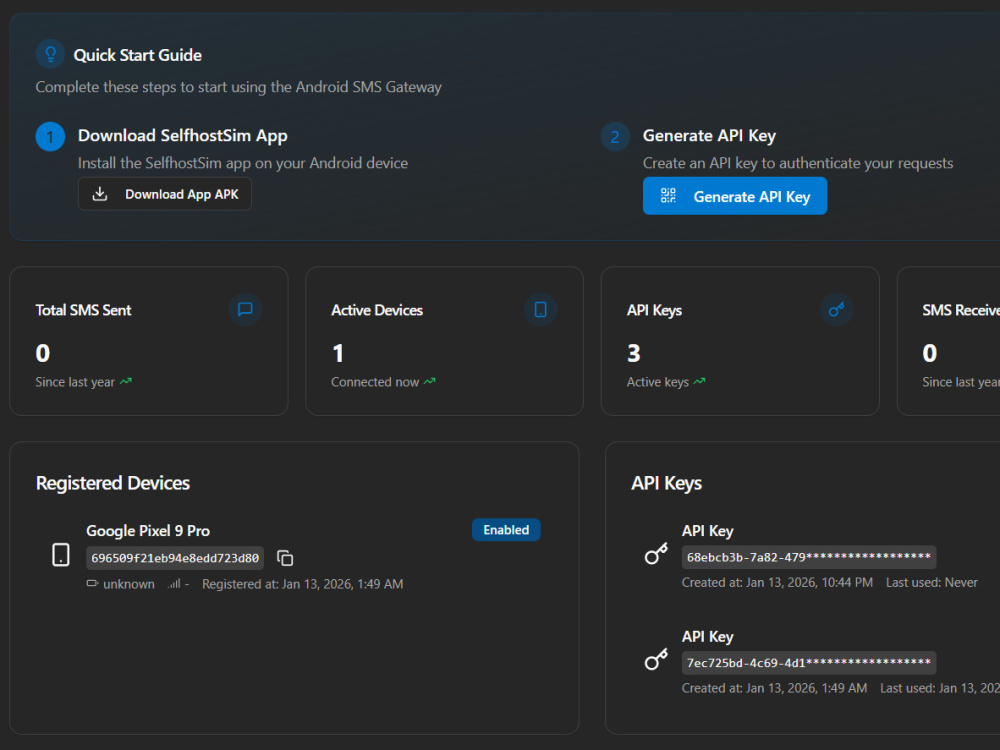Viewport: 1000px width, 750px height.
Task: Click the API Keys panel heading
Action: (666, 483)
